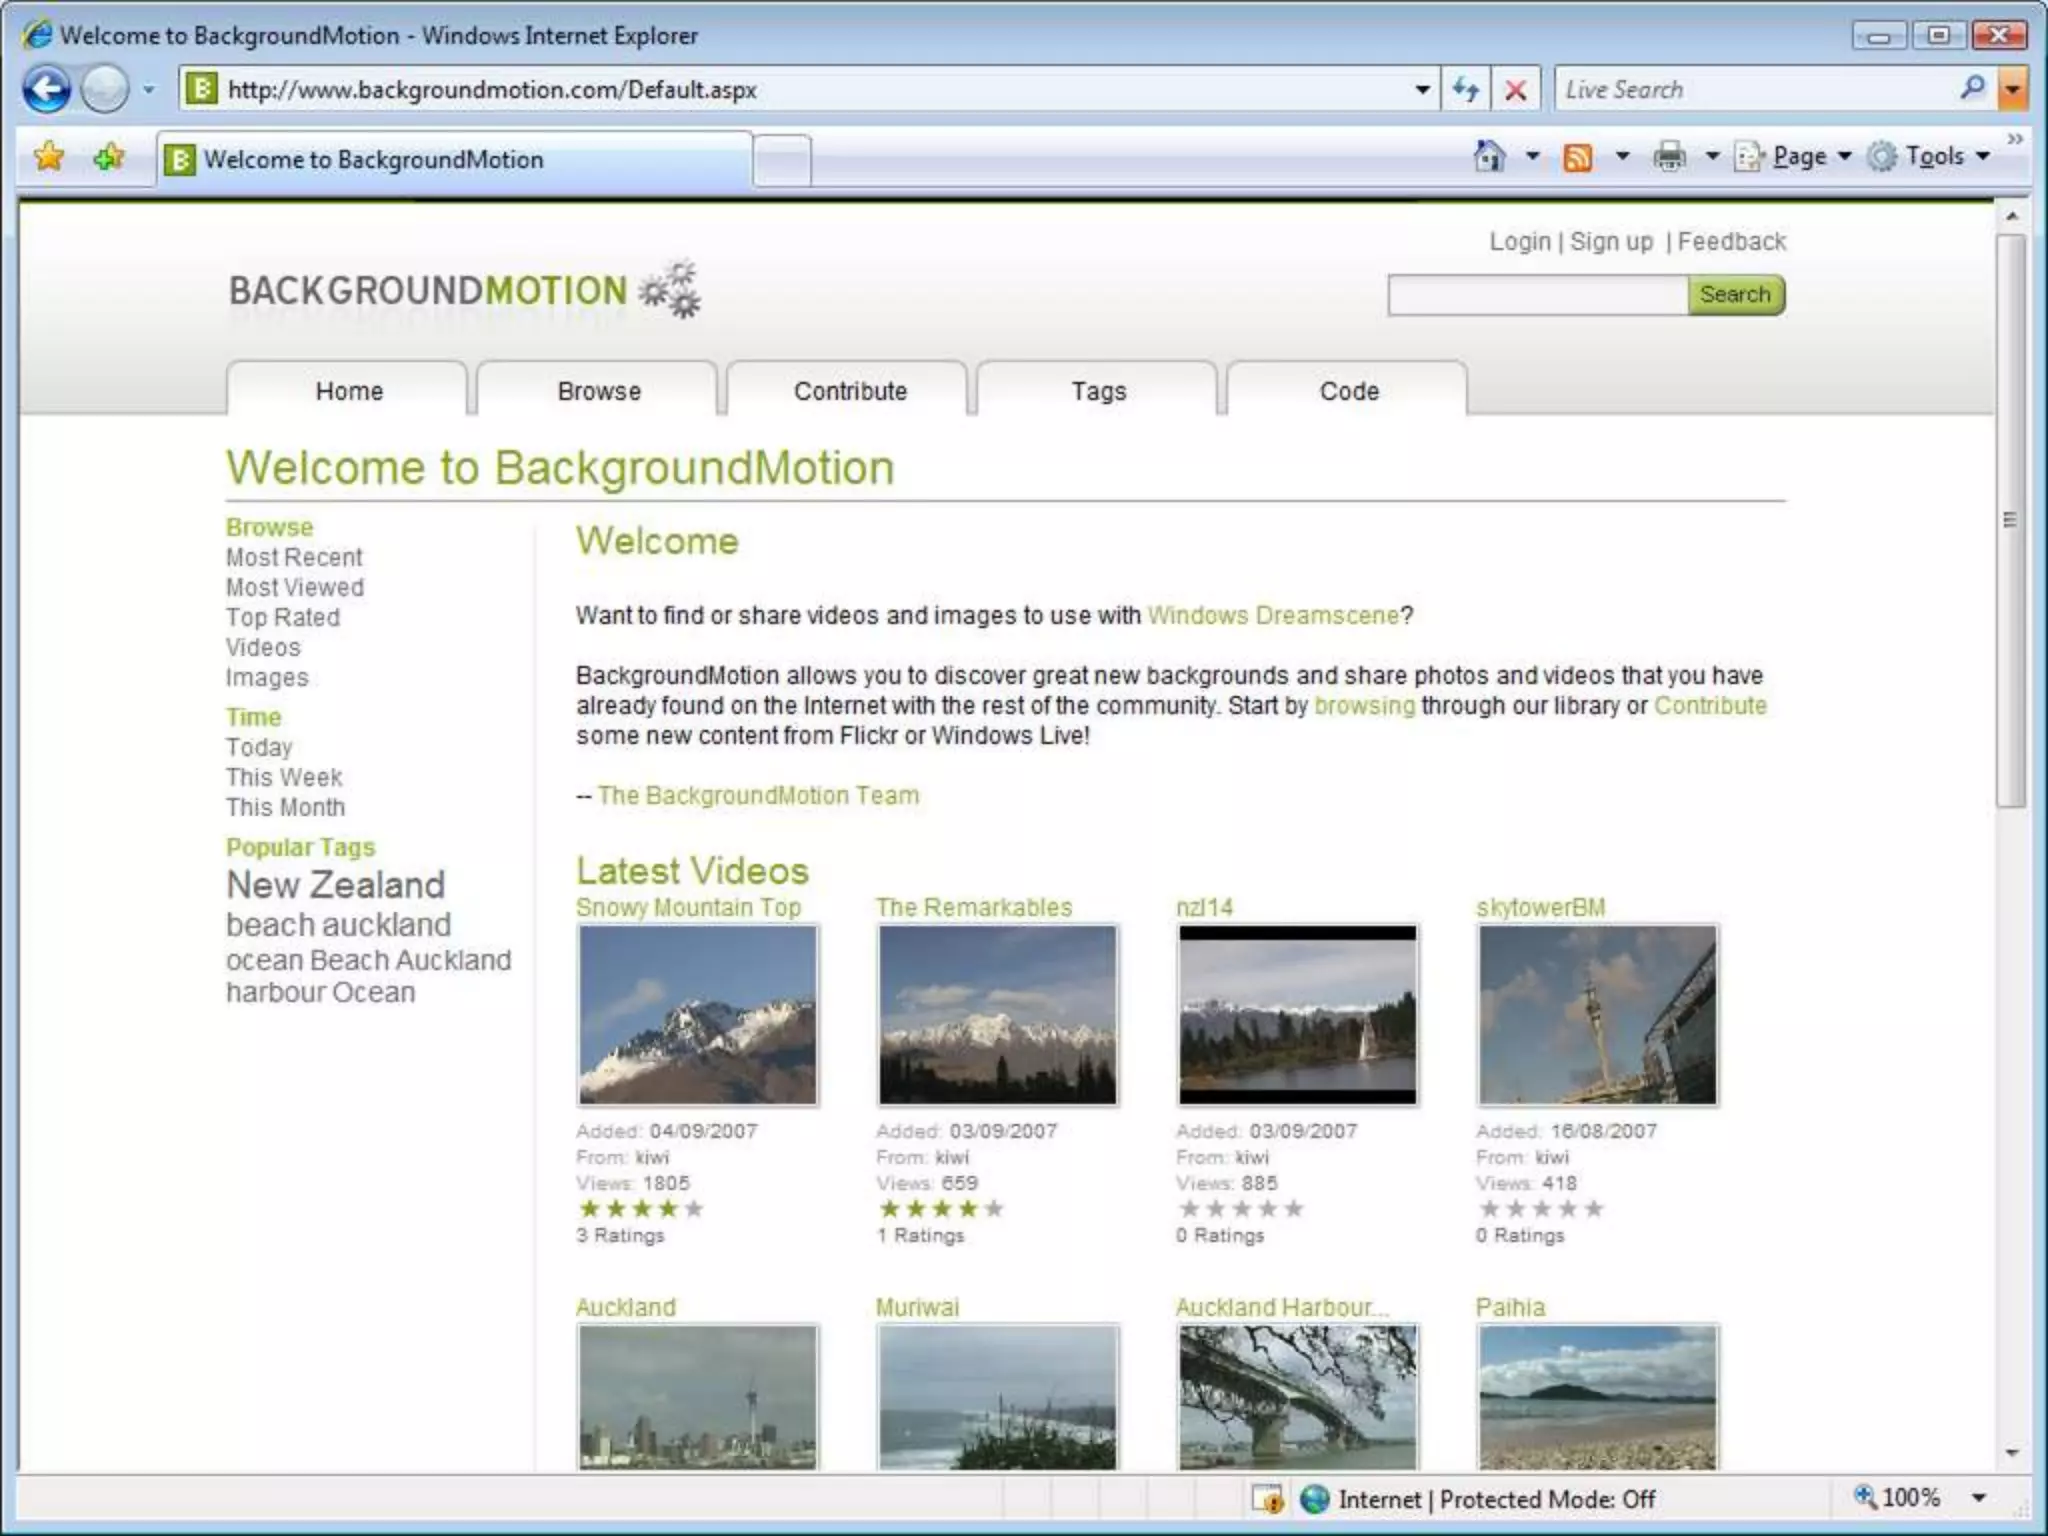Screen dimensions: 2048x1536
Task: Expand the RSS feeds dropdown arrow
Action: tap(1622, 156)
